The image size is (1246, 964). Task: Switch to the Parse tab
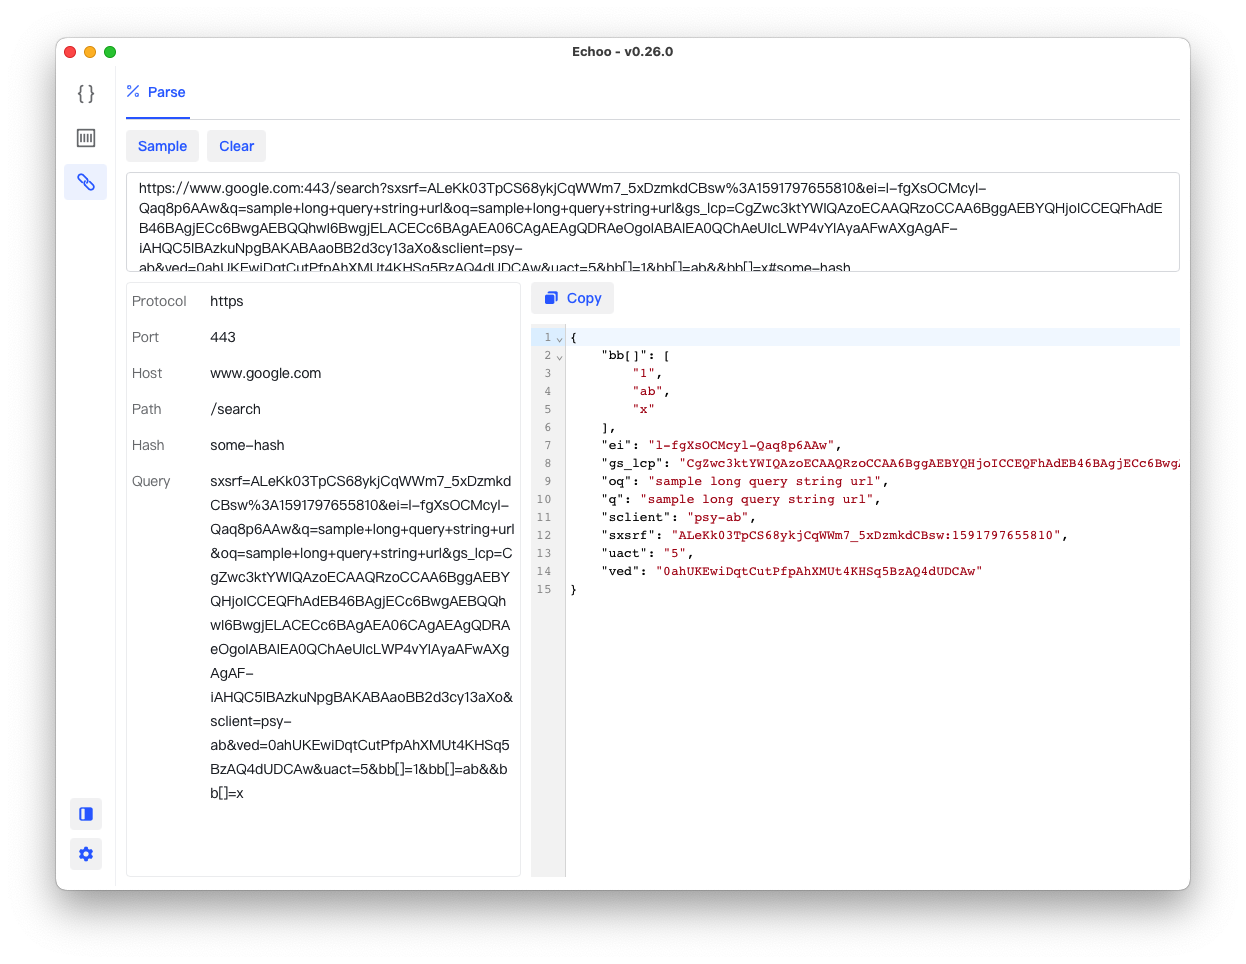coord(157,92)
